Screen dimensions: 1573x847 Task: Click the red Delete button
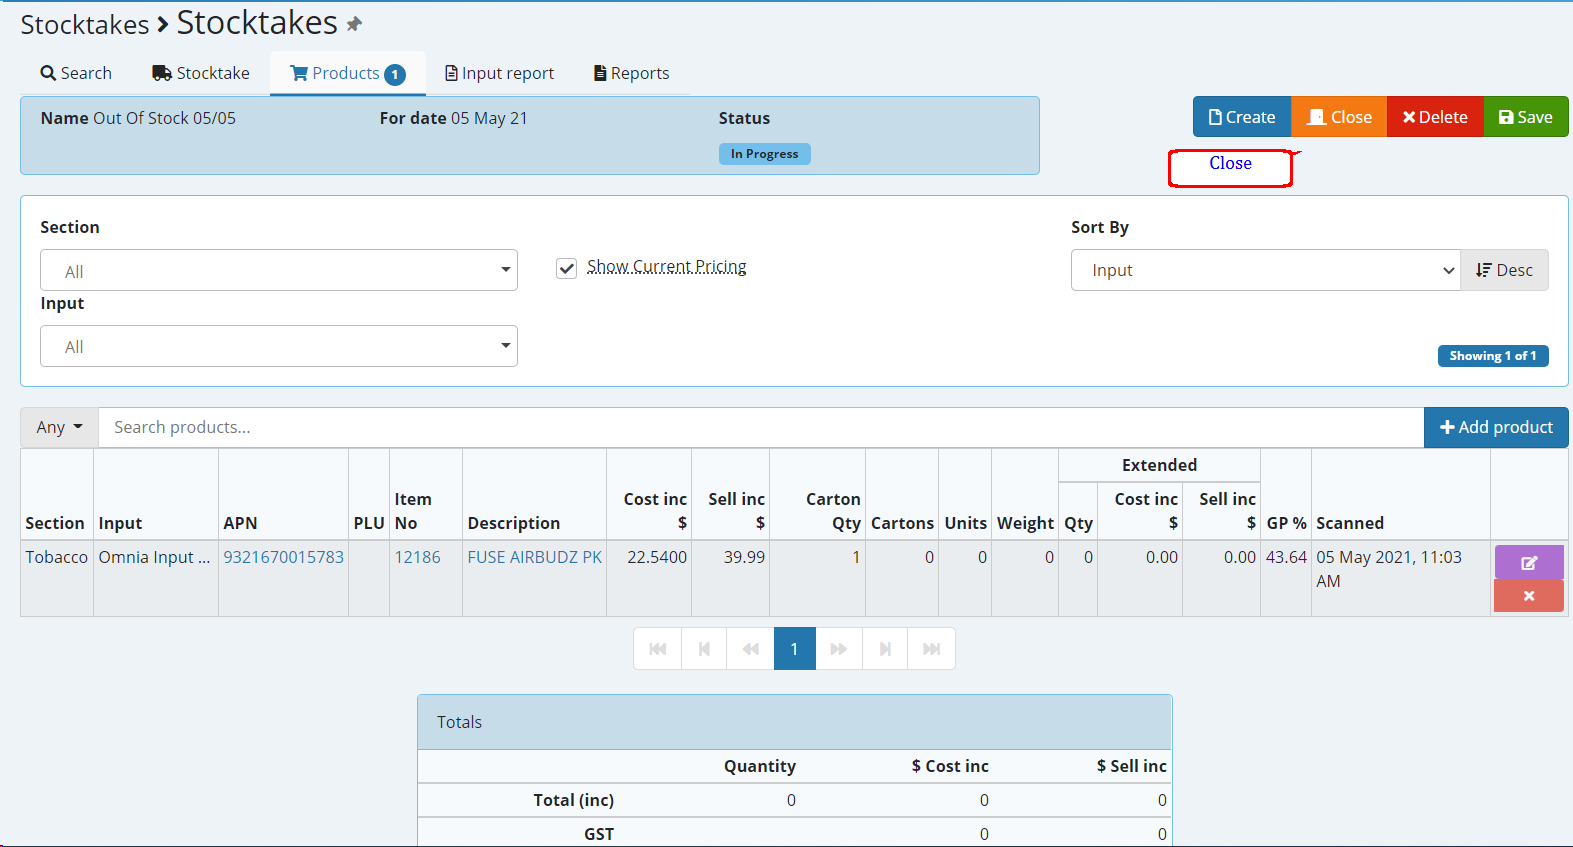[x=1435, y=117]
